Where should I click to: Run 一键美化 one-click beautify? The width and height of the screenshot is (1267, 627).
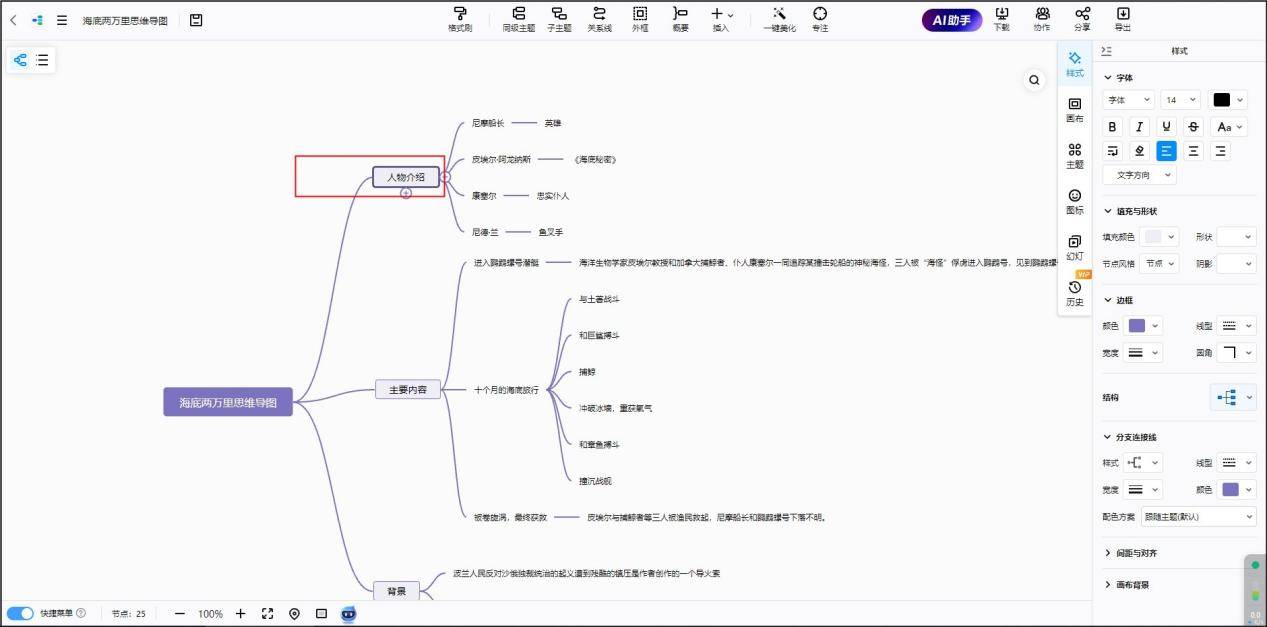click(x=779, y=19)
